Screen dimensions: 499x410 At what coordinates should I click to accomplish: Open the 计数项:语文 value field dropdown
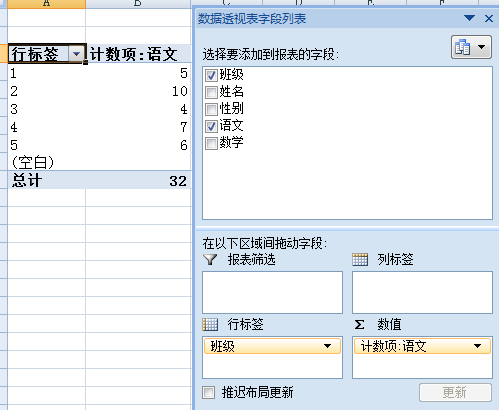(477, 346)
